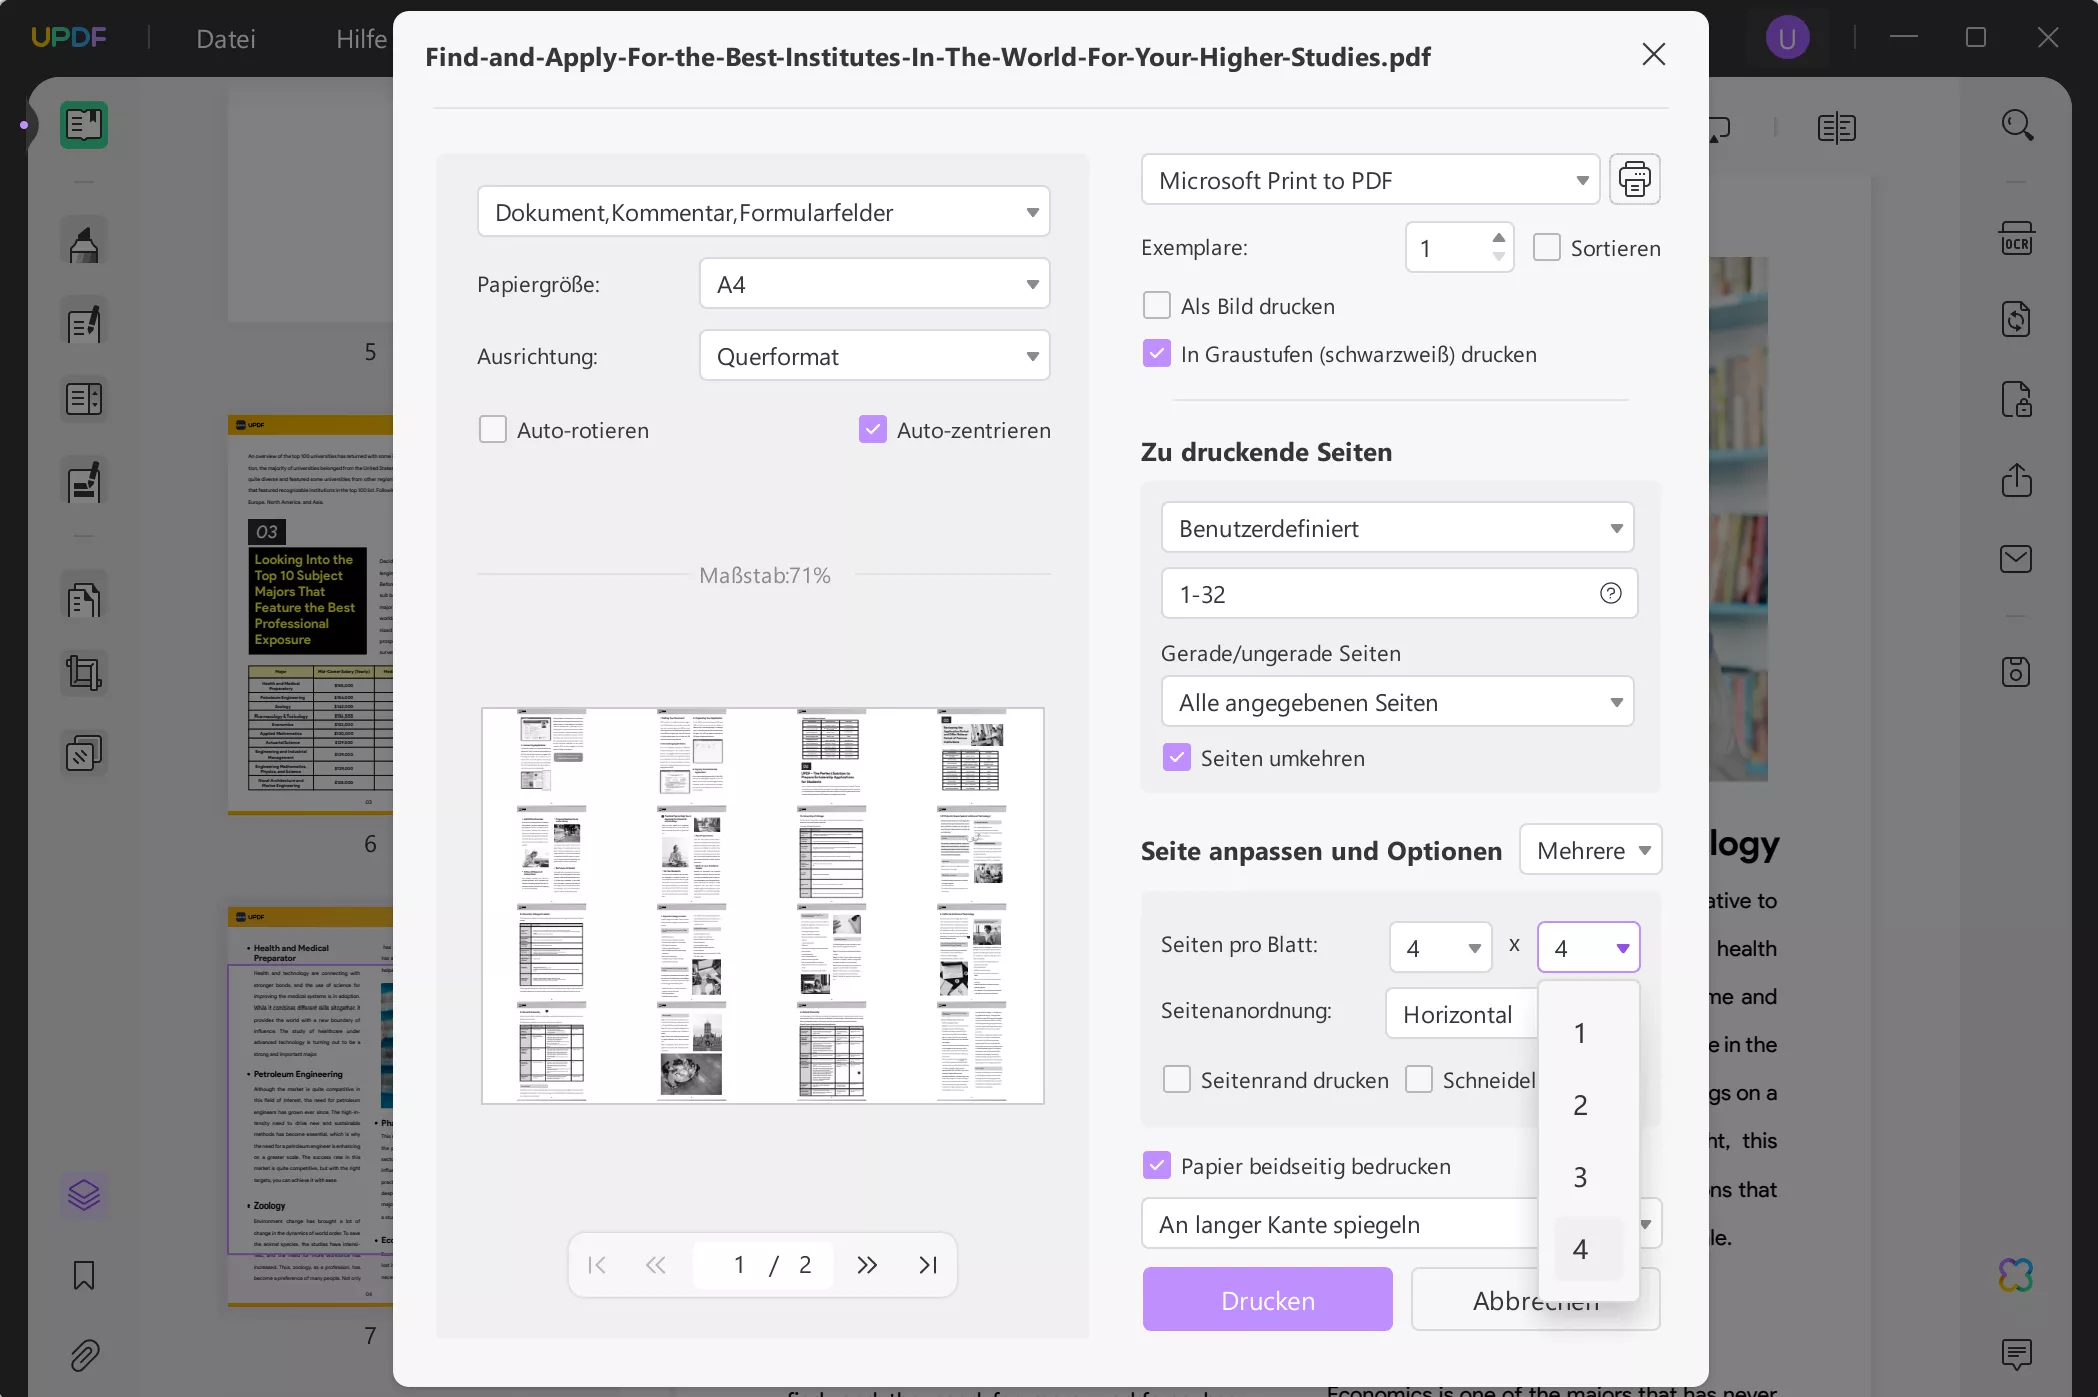Jump to last preview page
Image resolution: width=2098 pixels, height=1397 pixels.
tap(927, 1265)
